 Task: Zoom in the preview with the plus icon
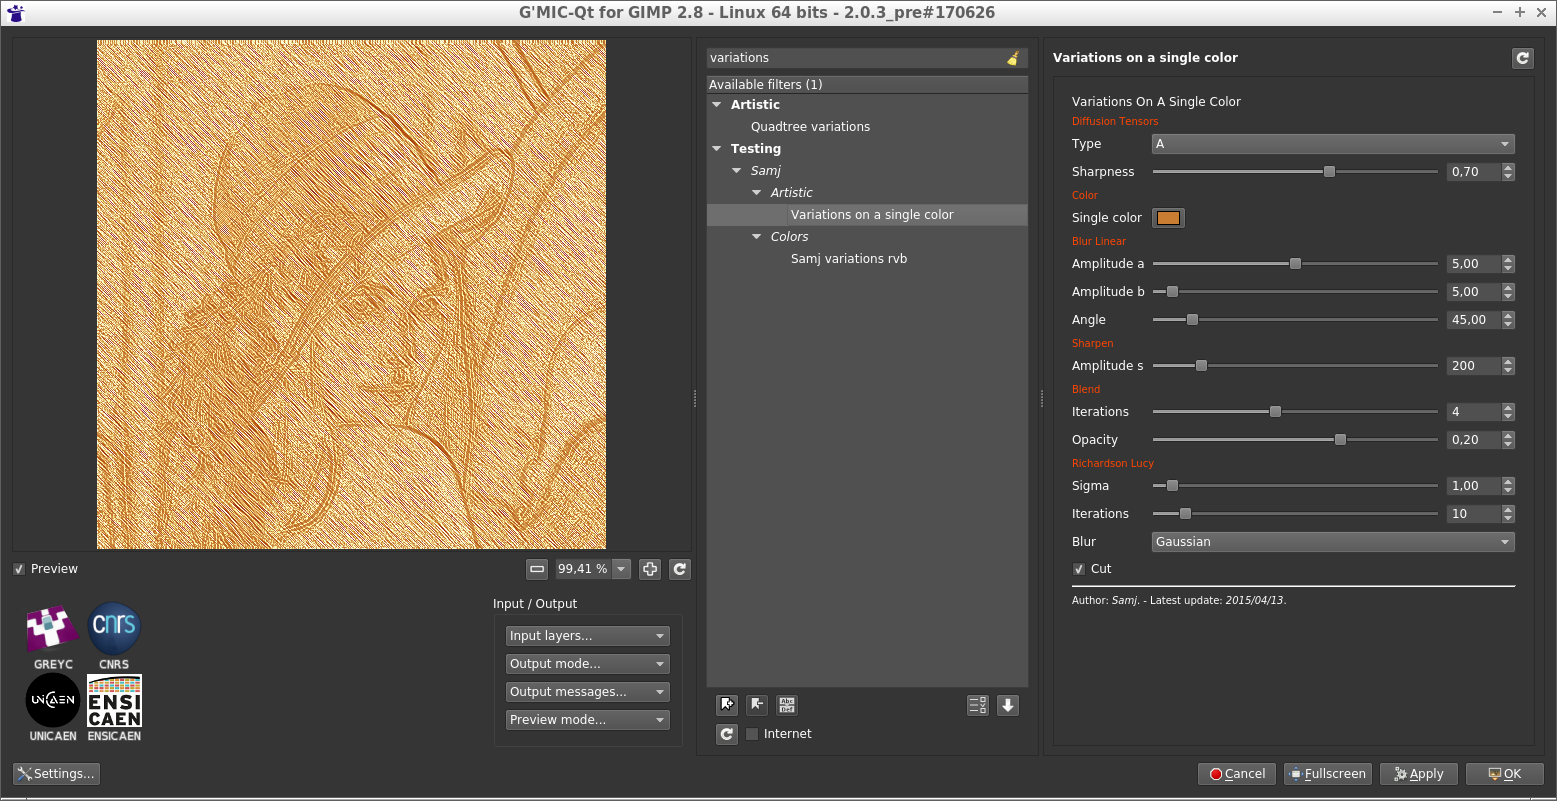click(650, 569)
